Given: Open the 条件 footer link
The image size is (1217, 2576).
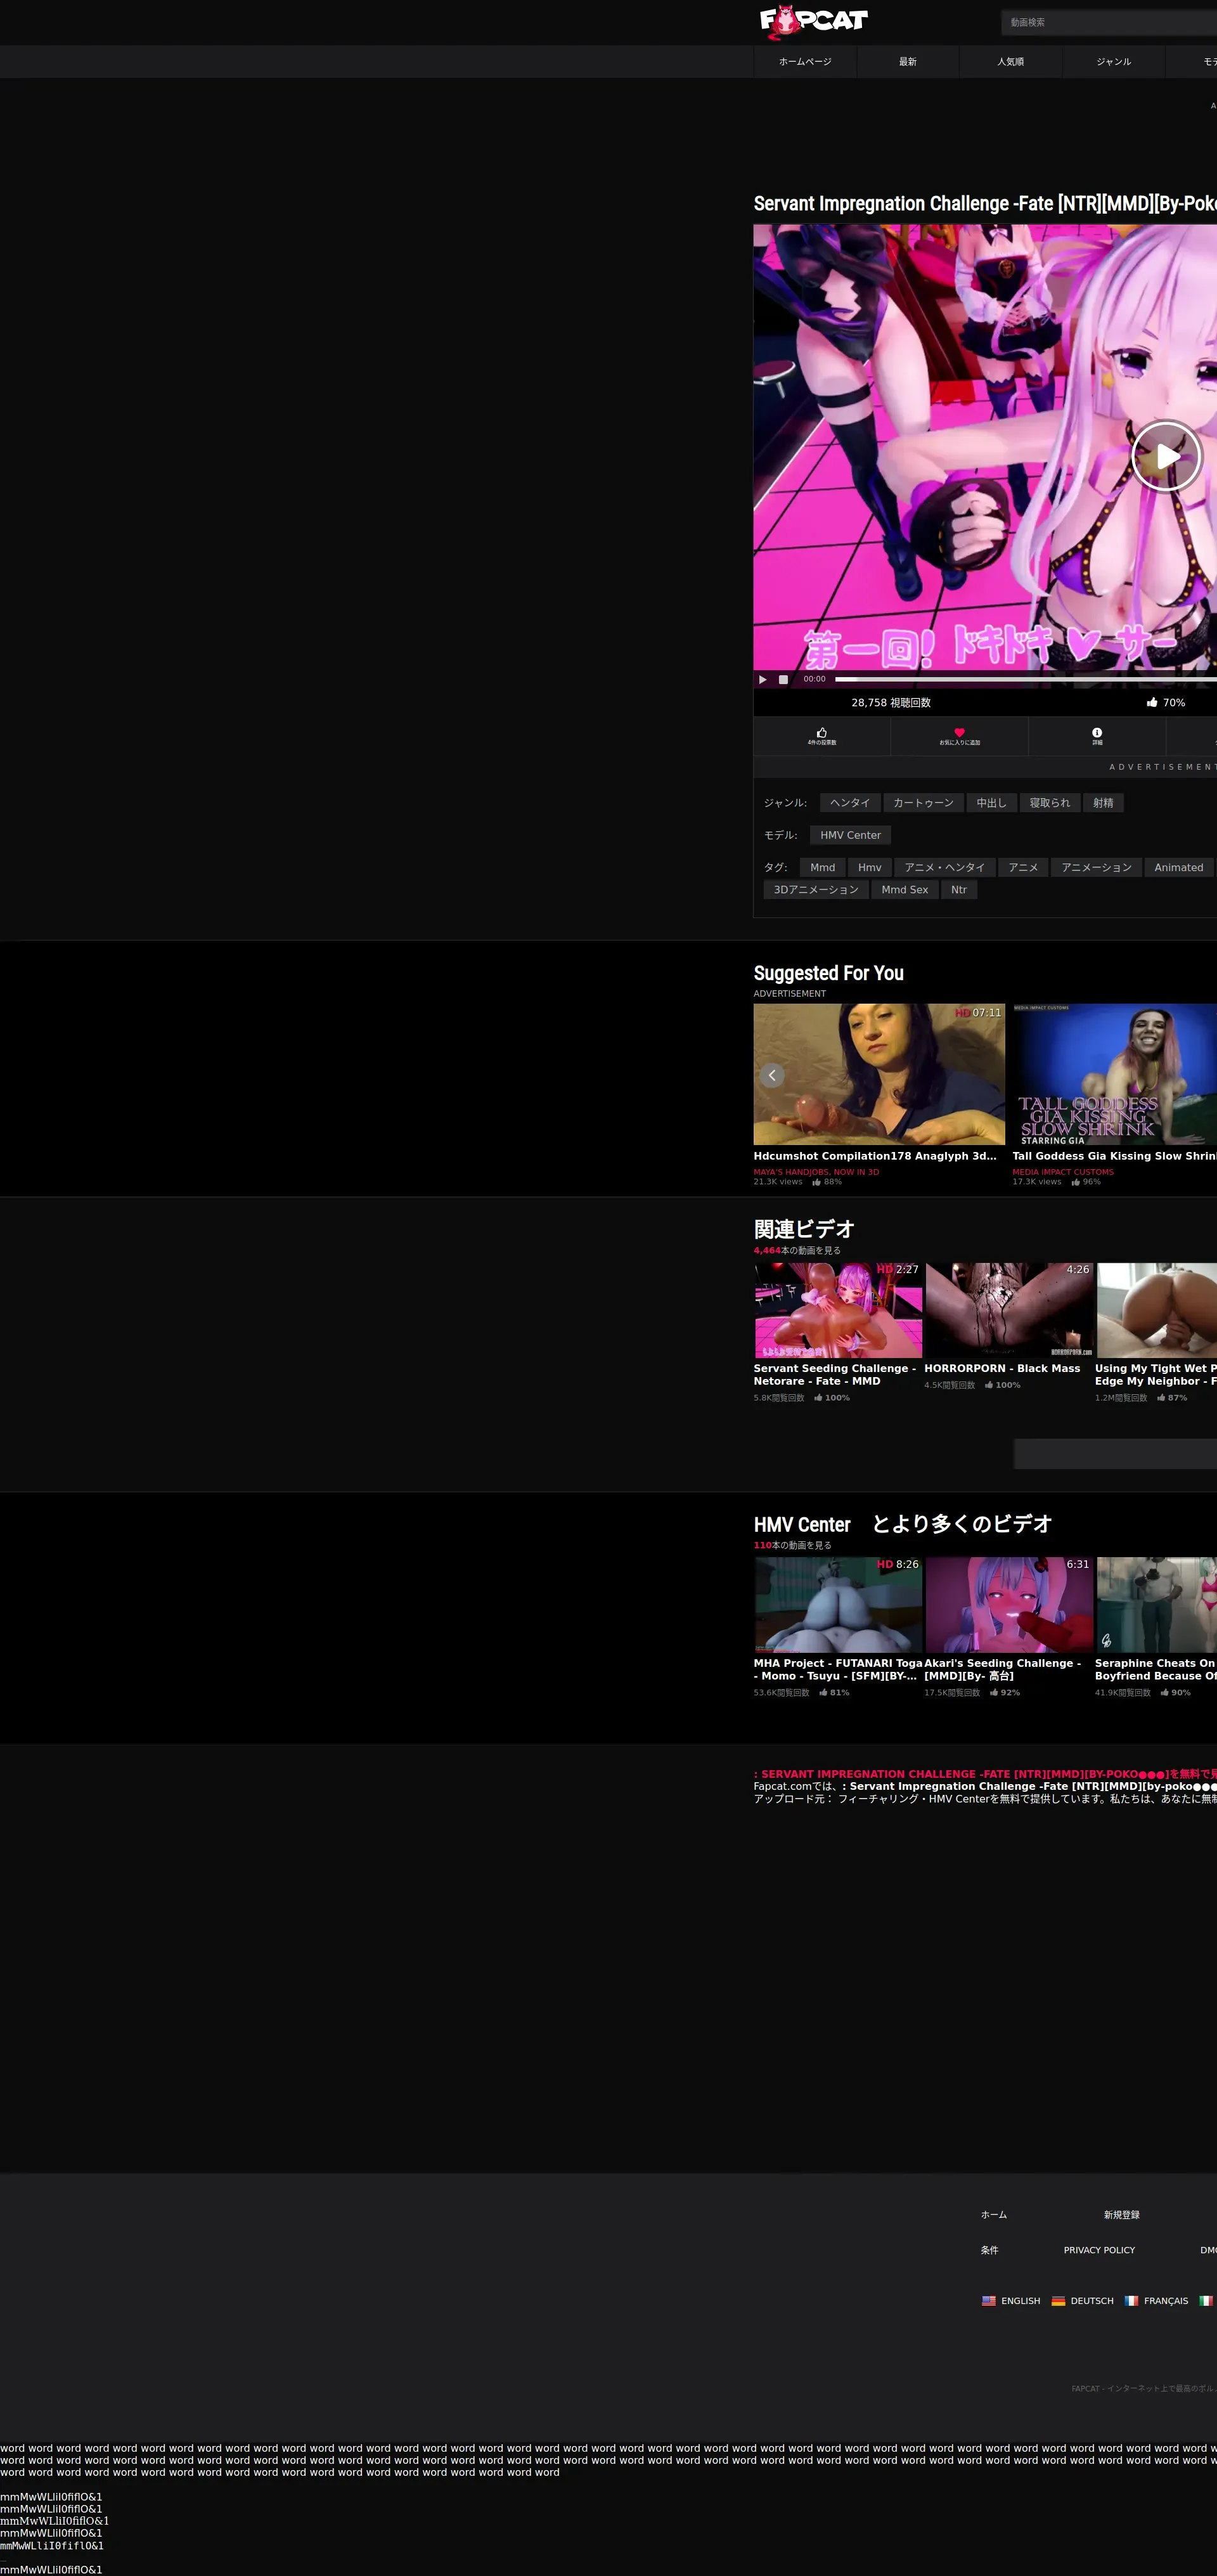Looking at the screenshot, I should (x=989, y=2250).
